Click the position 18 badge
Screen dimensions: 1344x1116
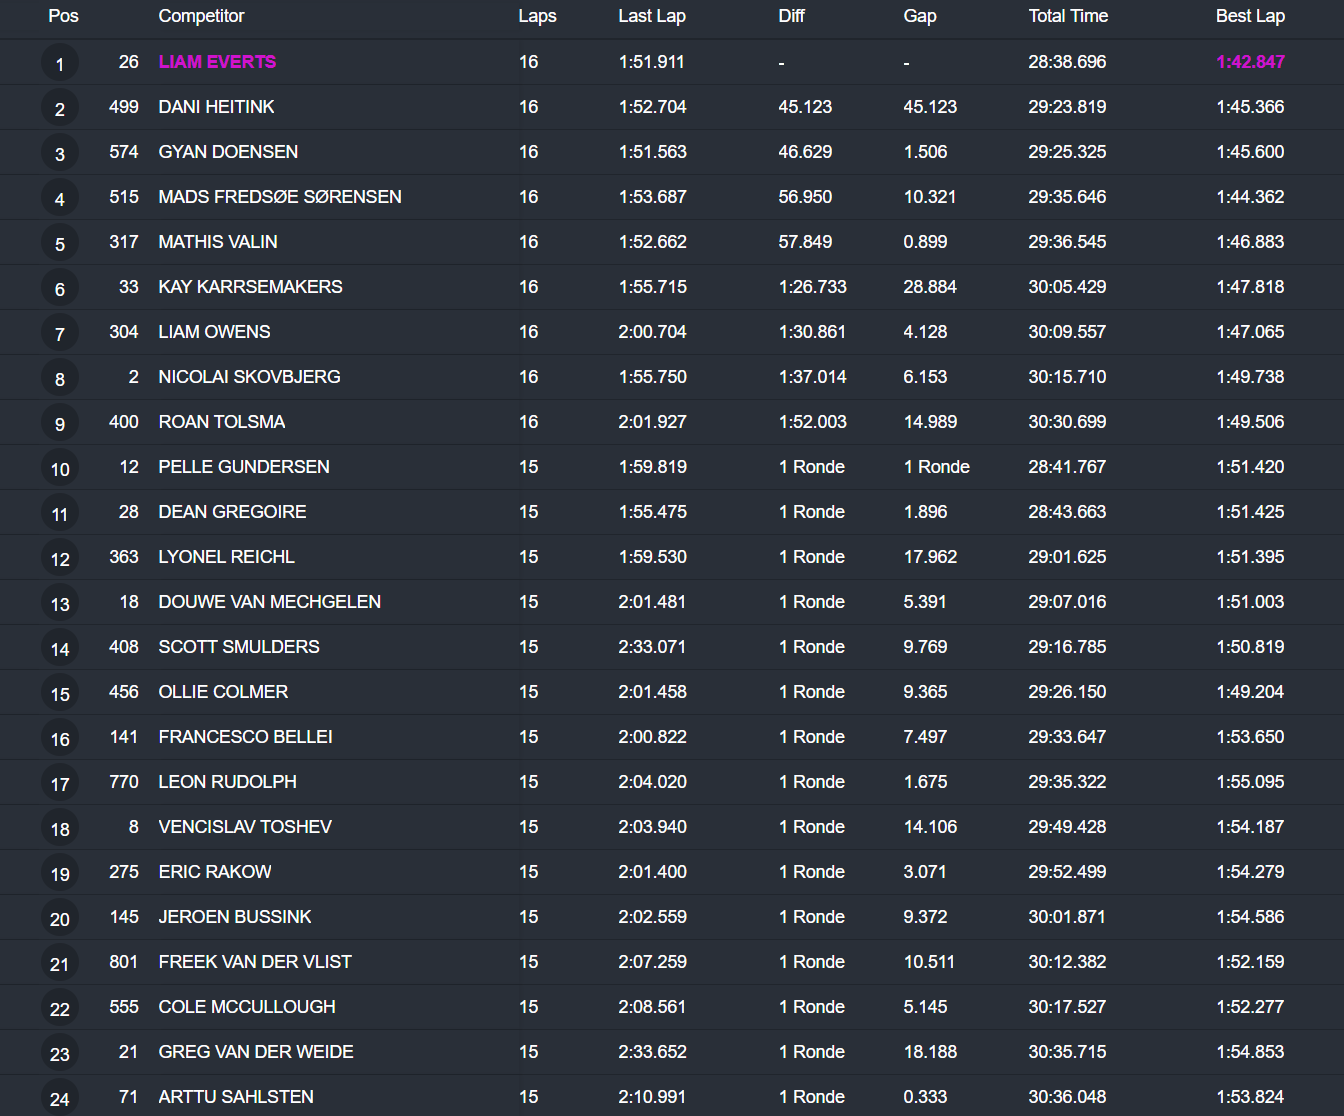[x=60, y=829]
